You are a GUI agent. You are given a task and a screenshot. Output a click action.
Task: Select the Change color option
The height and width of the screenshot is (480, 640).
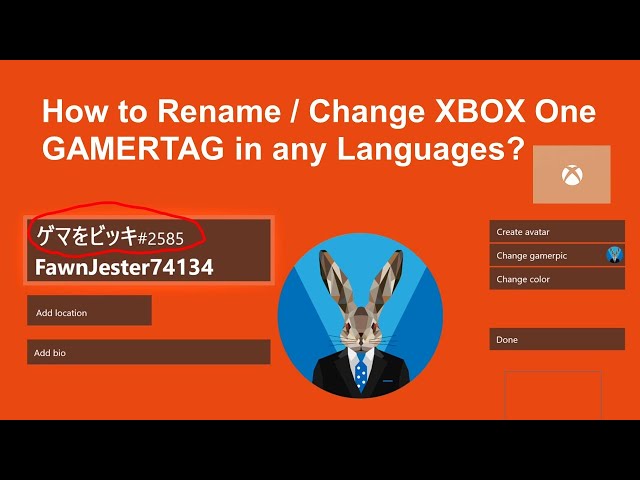coord(557,279)
